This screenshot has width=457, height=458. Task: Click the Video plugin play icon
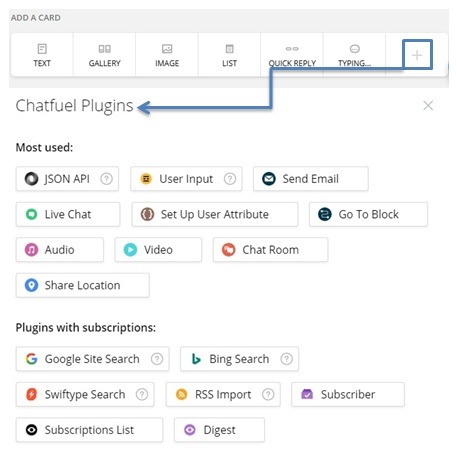point(130,250)
